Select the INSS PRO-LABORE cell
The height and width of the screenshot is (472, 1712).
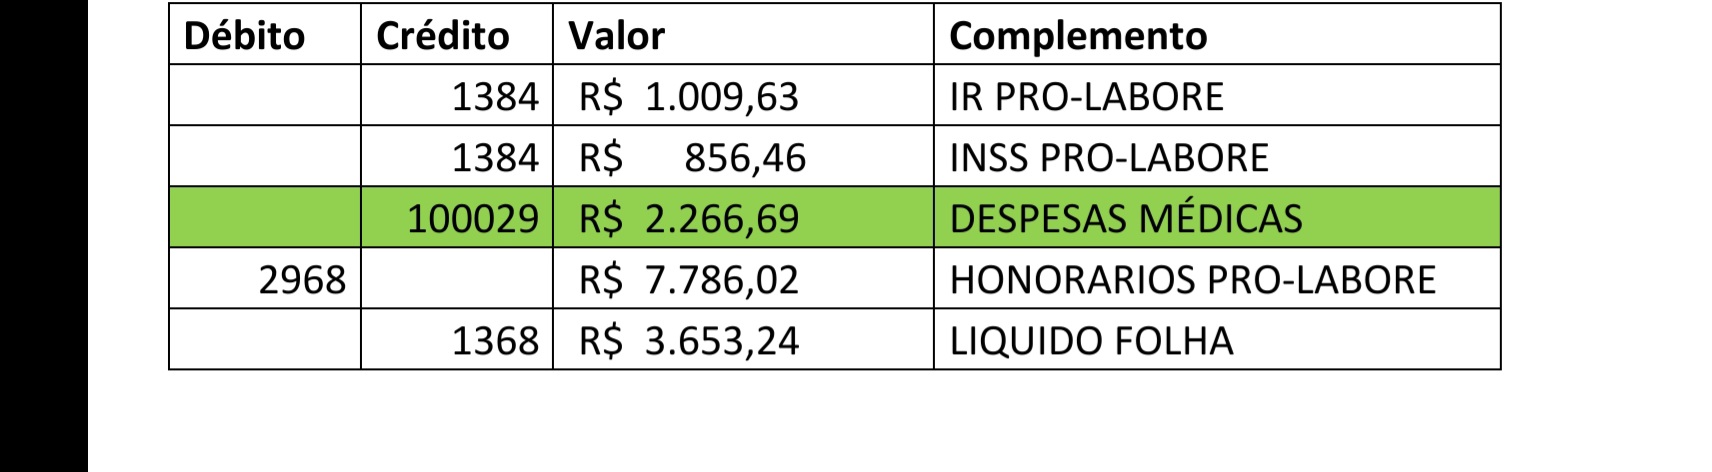pos(1217,157)
